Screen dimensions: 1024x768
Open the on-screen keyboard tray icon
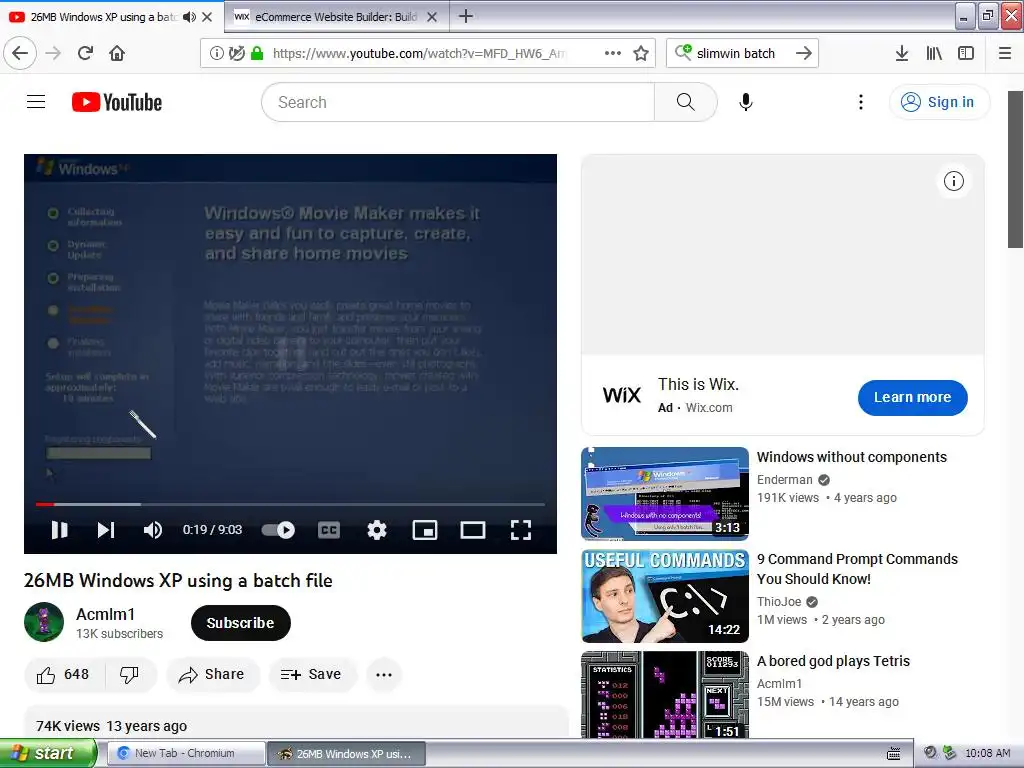pos(893,754)
